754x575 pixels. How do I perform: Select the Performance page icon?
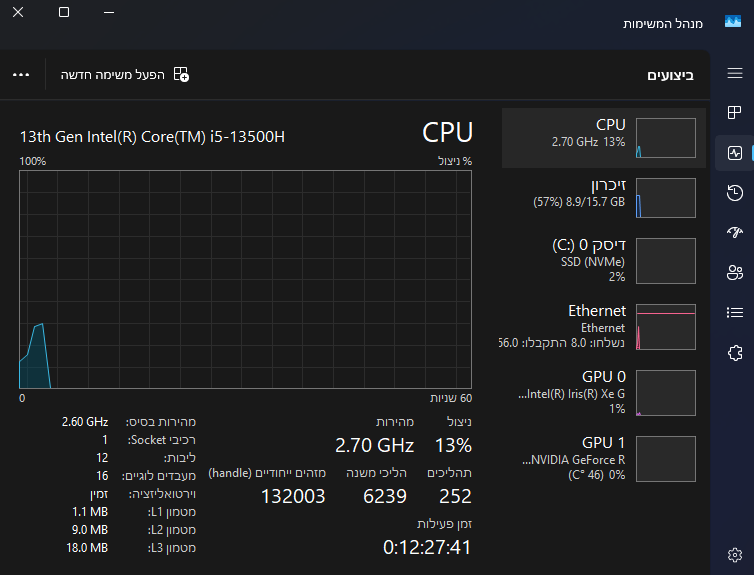(734, 153)
